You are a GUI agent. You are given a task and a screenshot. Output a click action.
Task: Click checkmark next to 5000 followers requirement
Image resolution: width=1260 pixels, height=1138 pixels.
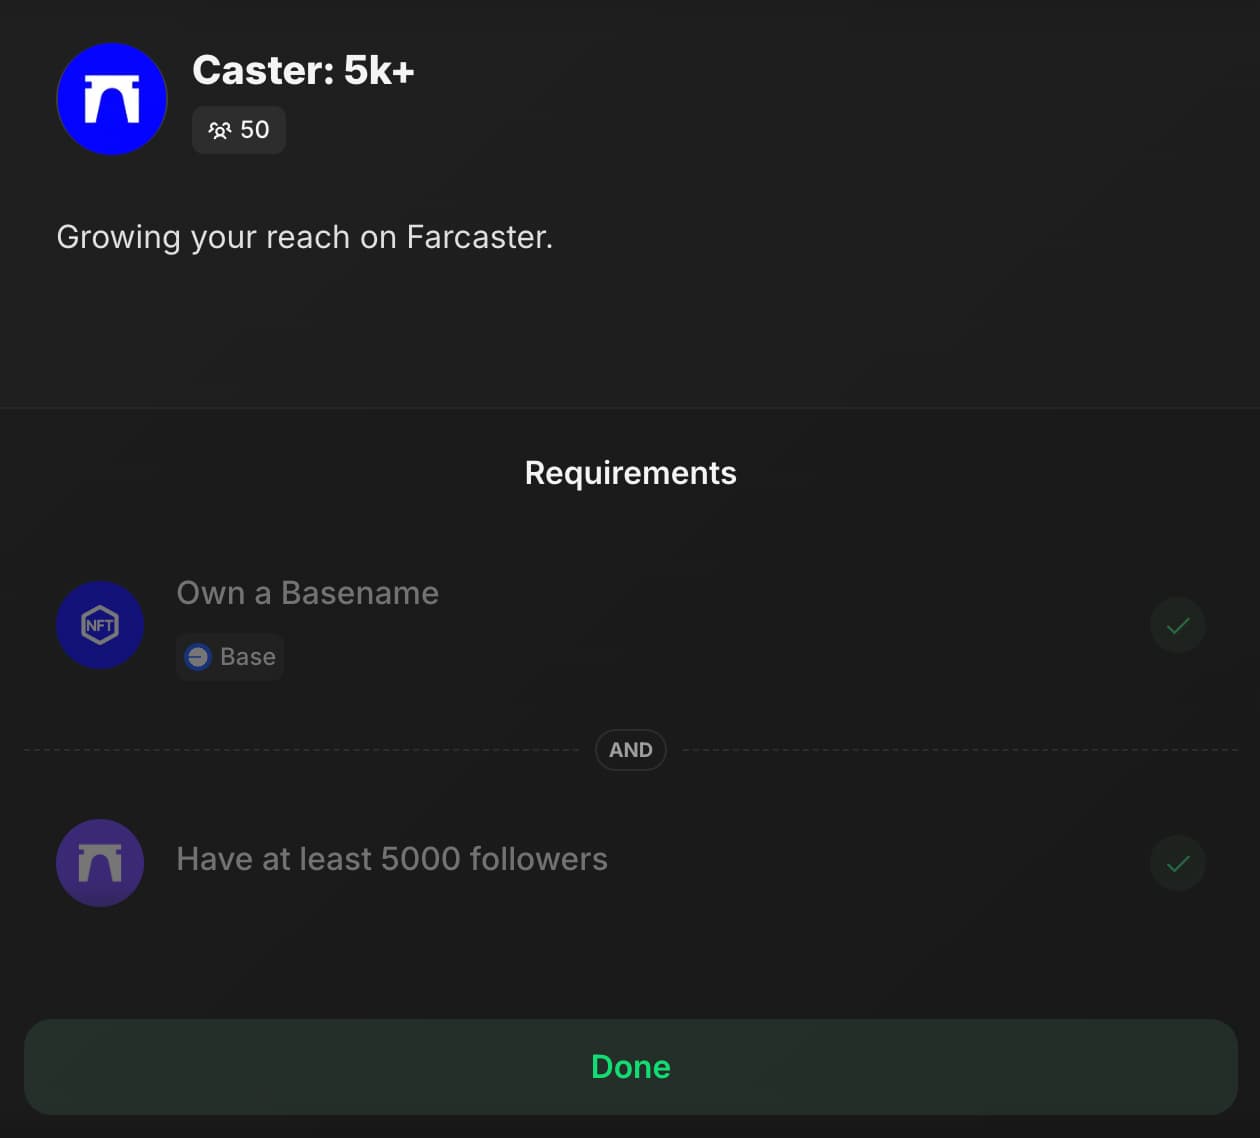coord(1177,862)
